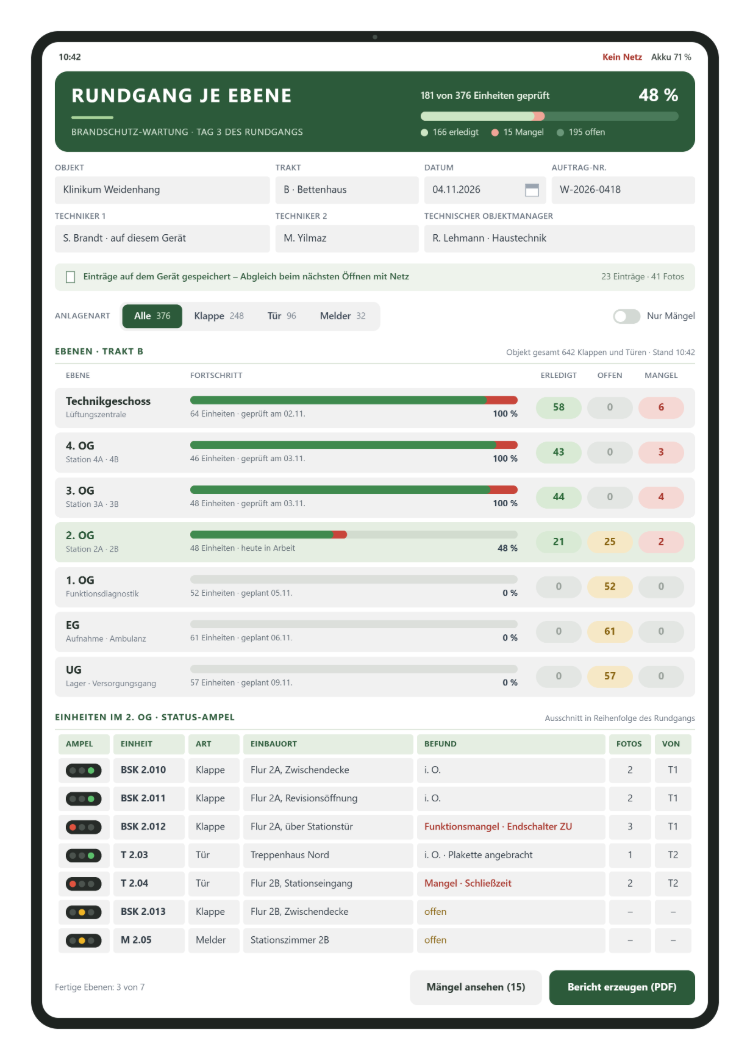Select the Melder 32 filter tab
Viewport: 750px width, 1060px height.
coord(342,316)
